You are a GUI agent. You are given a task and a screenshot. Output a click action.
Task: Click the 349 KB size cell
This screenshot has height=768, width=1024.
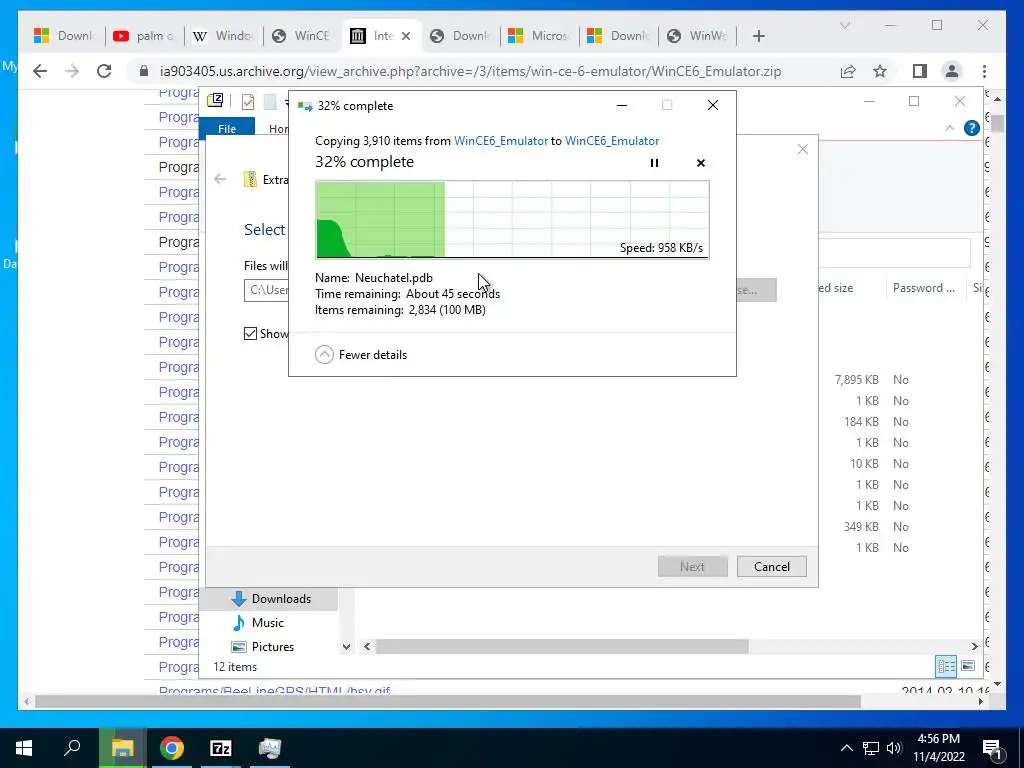[x=861, y=526]
